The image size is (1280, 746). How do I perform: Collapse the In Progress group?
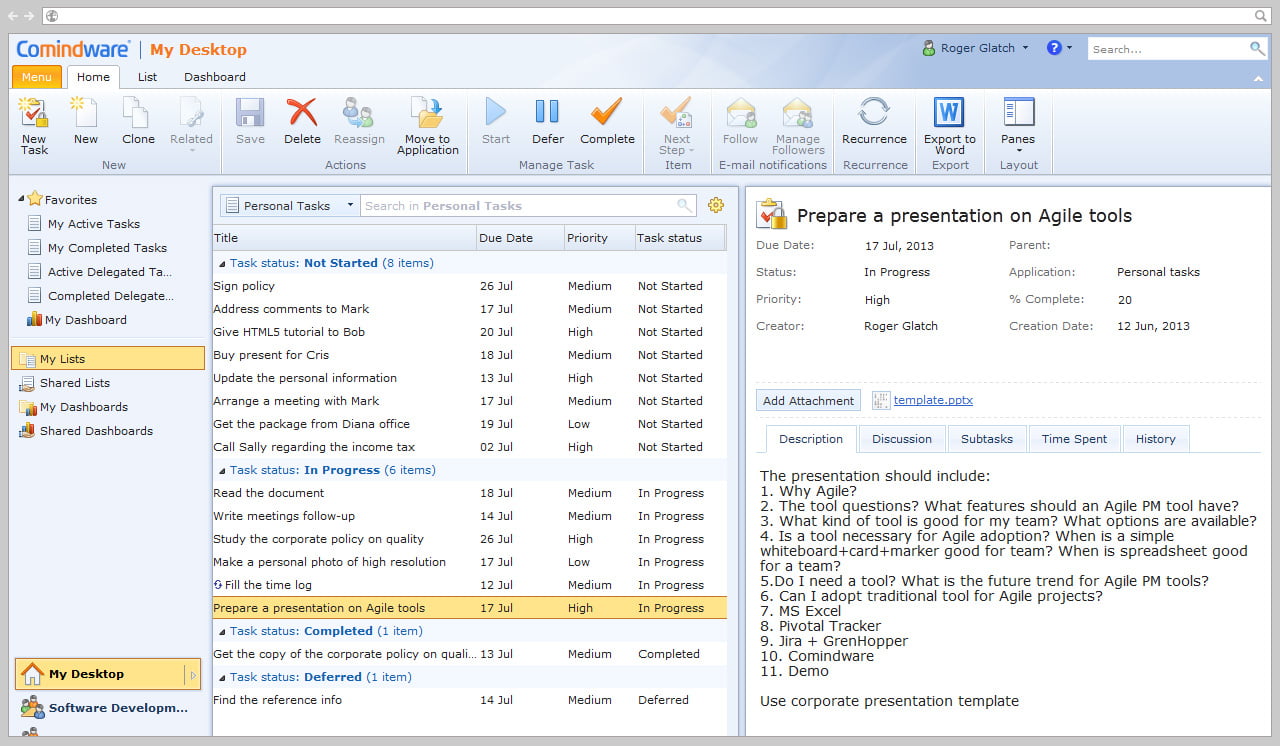(x=222, y=470)
